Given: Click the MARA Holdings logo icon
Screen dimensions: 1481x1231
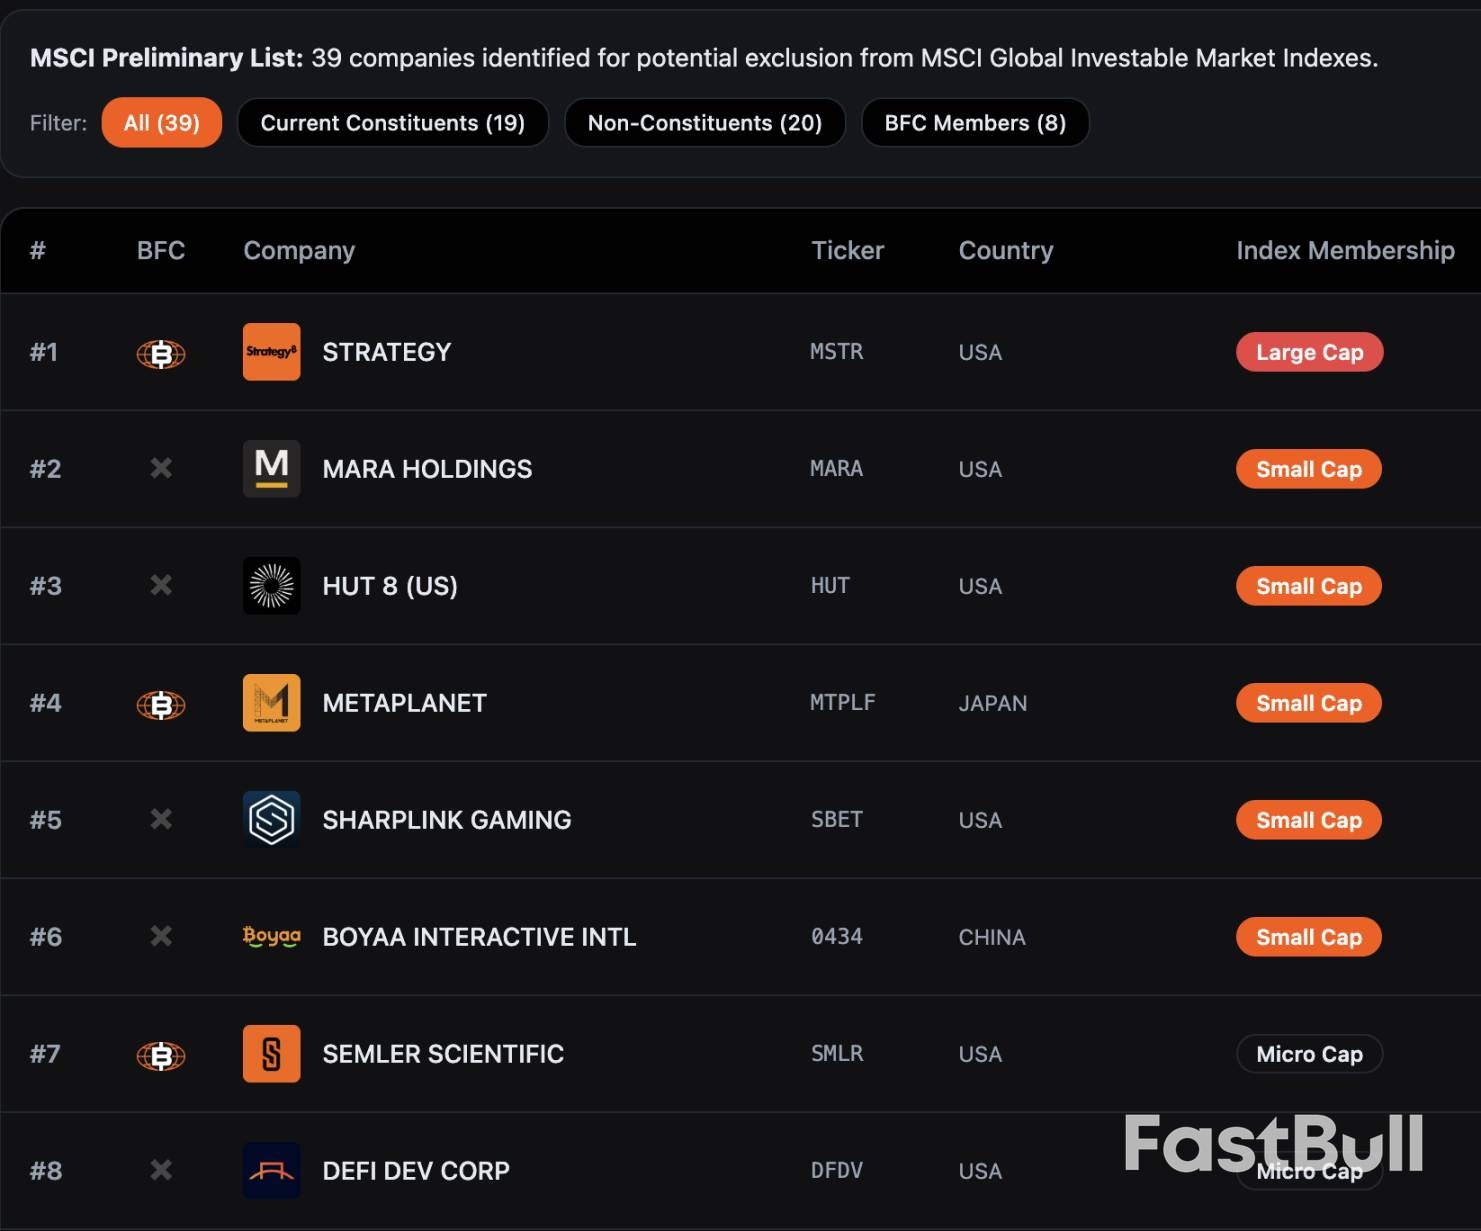Looking at the screenshot, I should pyautogui.click(x=271, y=469).
